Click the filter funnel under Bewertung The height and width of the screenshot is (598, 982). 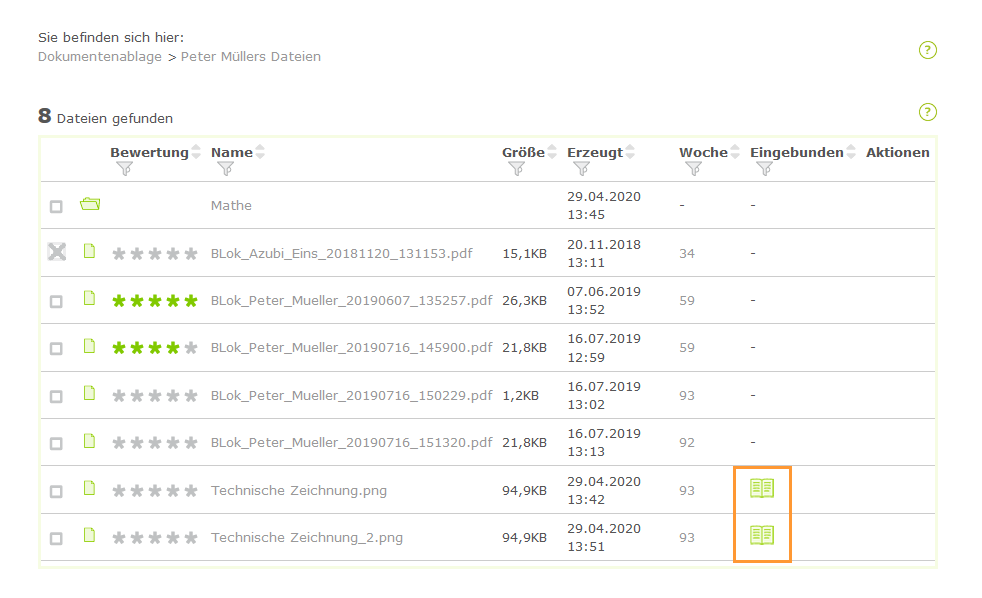pyautogui.click(x=125, y=169)
